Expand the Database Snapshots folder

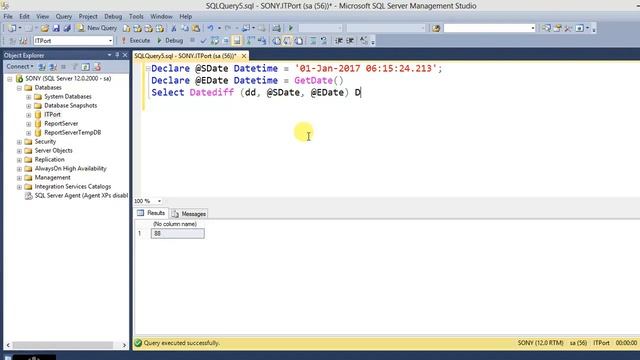pyautogui.click(x=29, y=106)
